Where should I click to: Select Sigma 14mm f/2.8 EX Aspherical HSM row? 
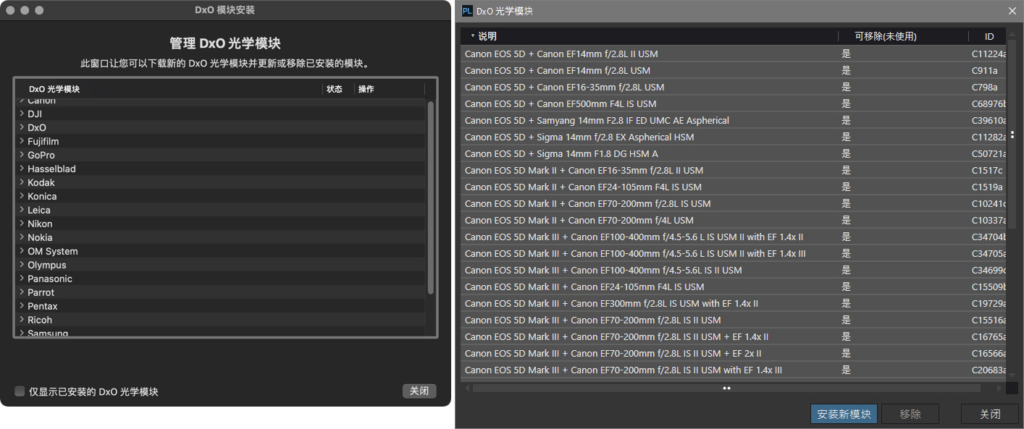pyautogui.click(x=735, y=137)
